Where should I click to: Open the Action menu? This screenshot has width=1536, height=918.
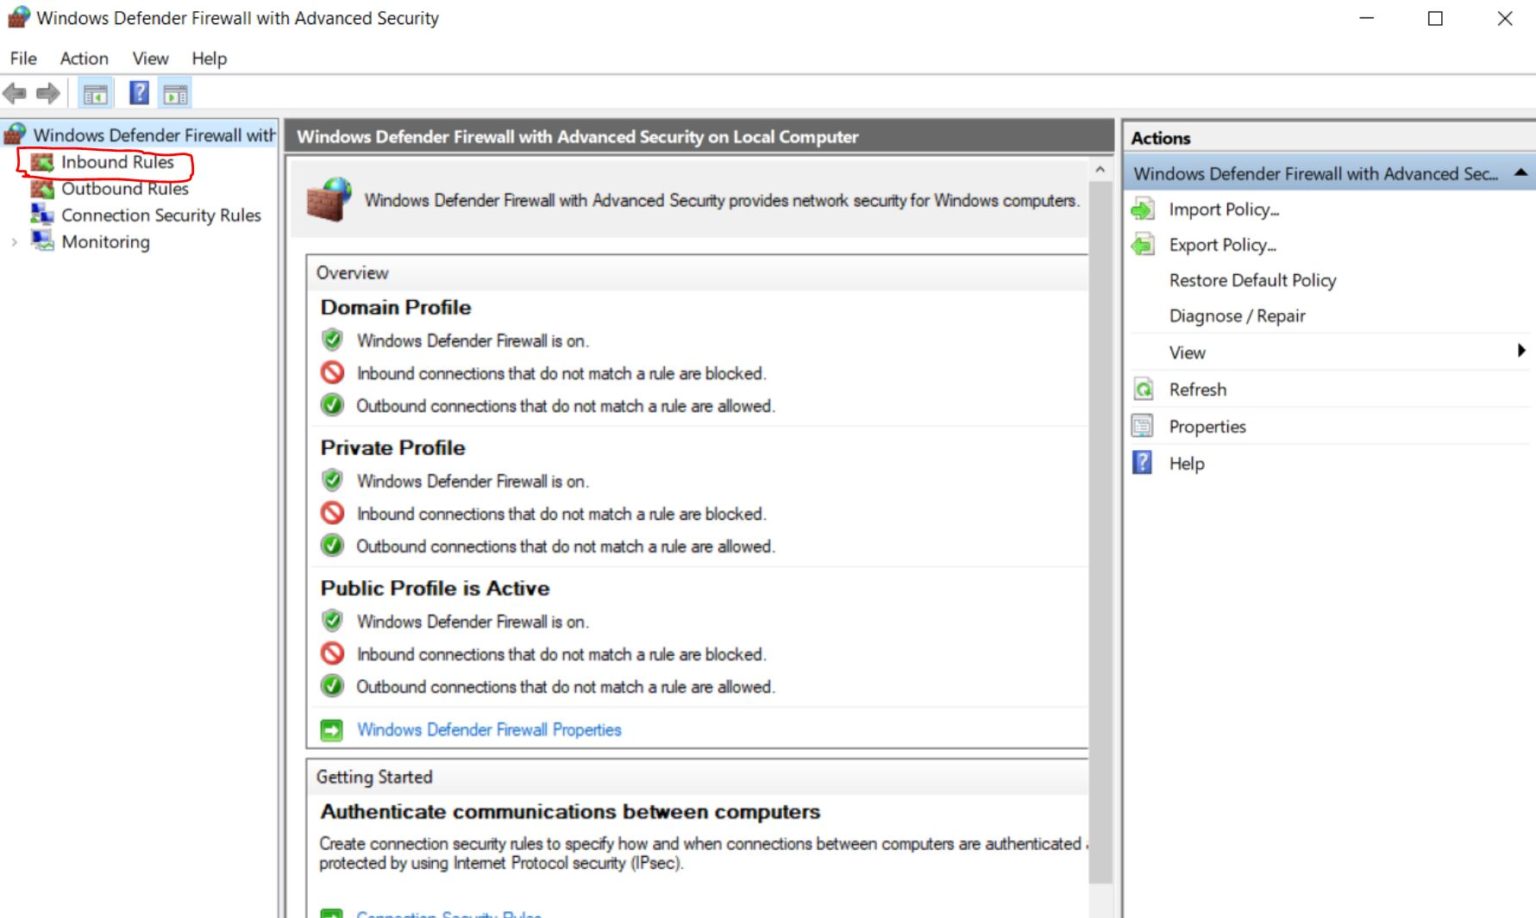coord(84,59)
